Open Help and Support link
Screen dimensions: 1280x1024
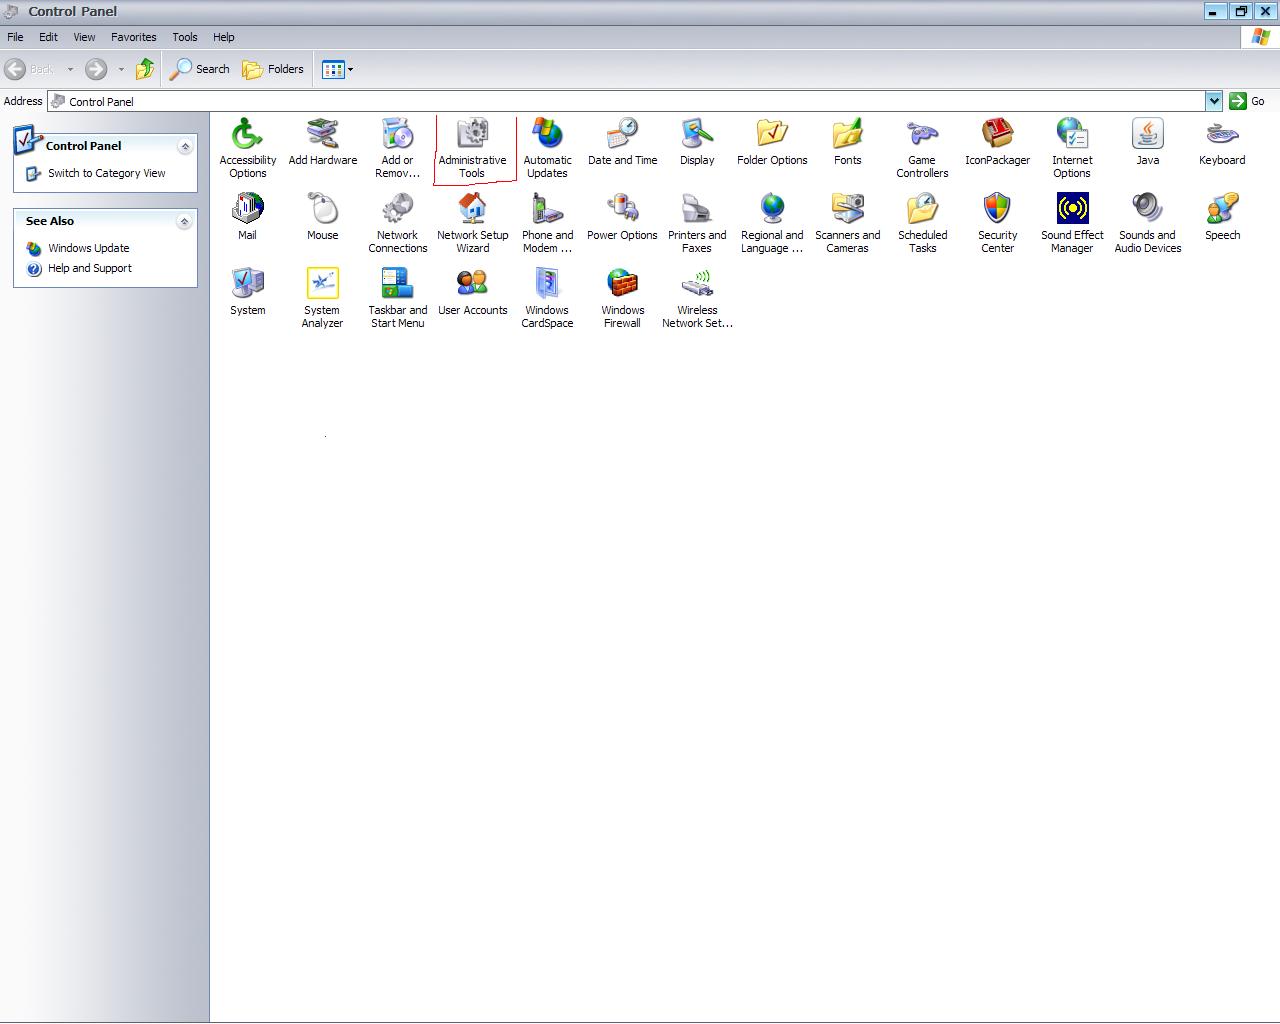(90, 268)
